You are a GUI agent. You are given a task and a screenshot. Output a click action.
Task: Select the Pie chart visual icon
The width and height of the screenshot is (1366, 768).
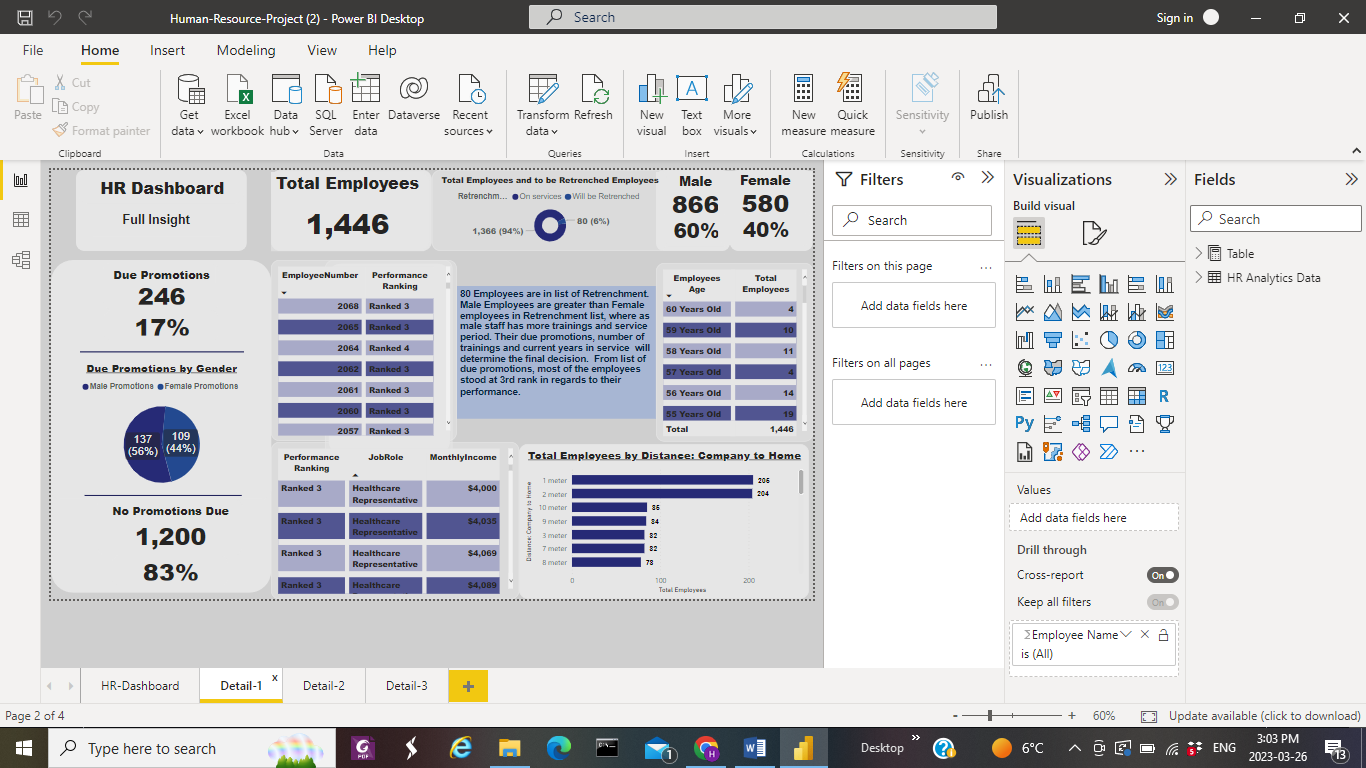(1109, 339)
